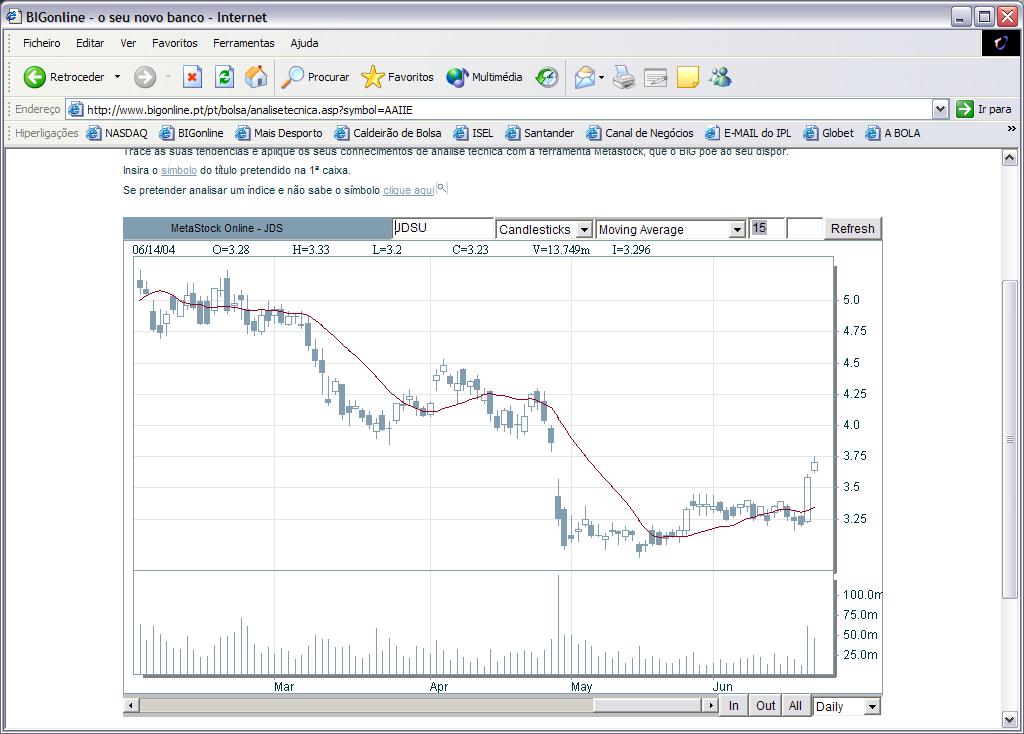1024x734 pixels.
Task: Go to Home page icon
Action: (256, 77)
